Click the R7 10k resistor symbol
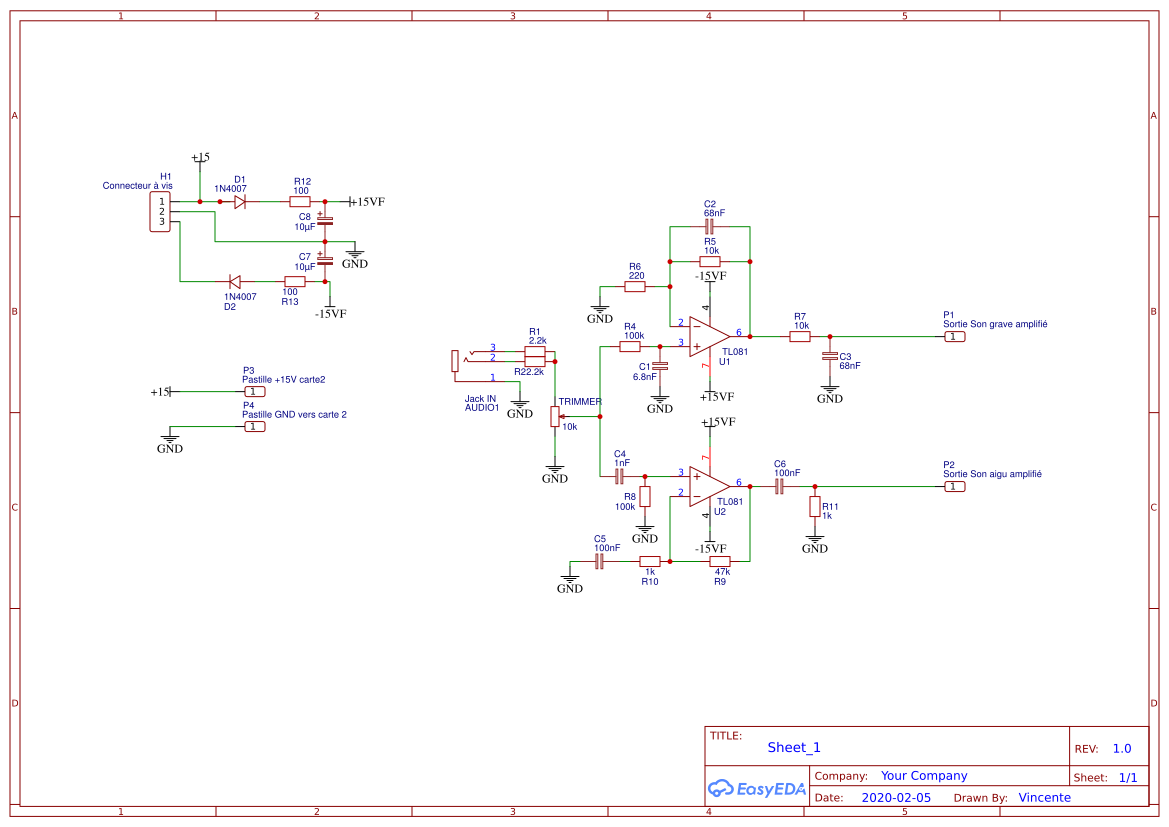The height and width of the screenshot is (827, 1169). click(x=800, y=337)
